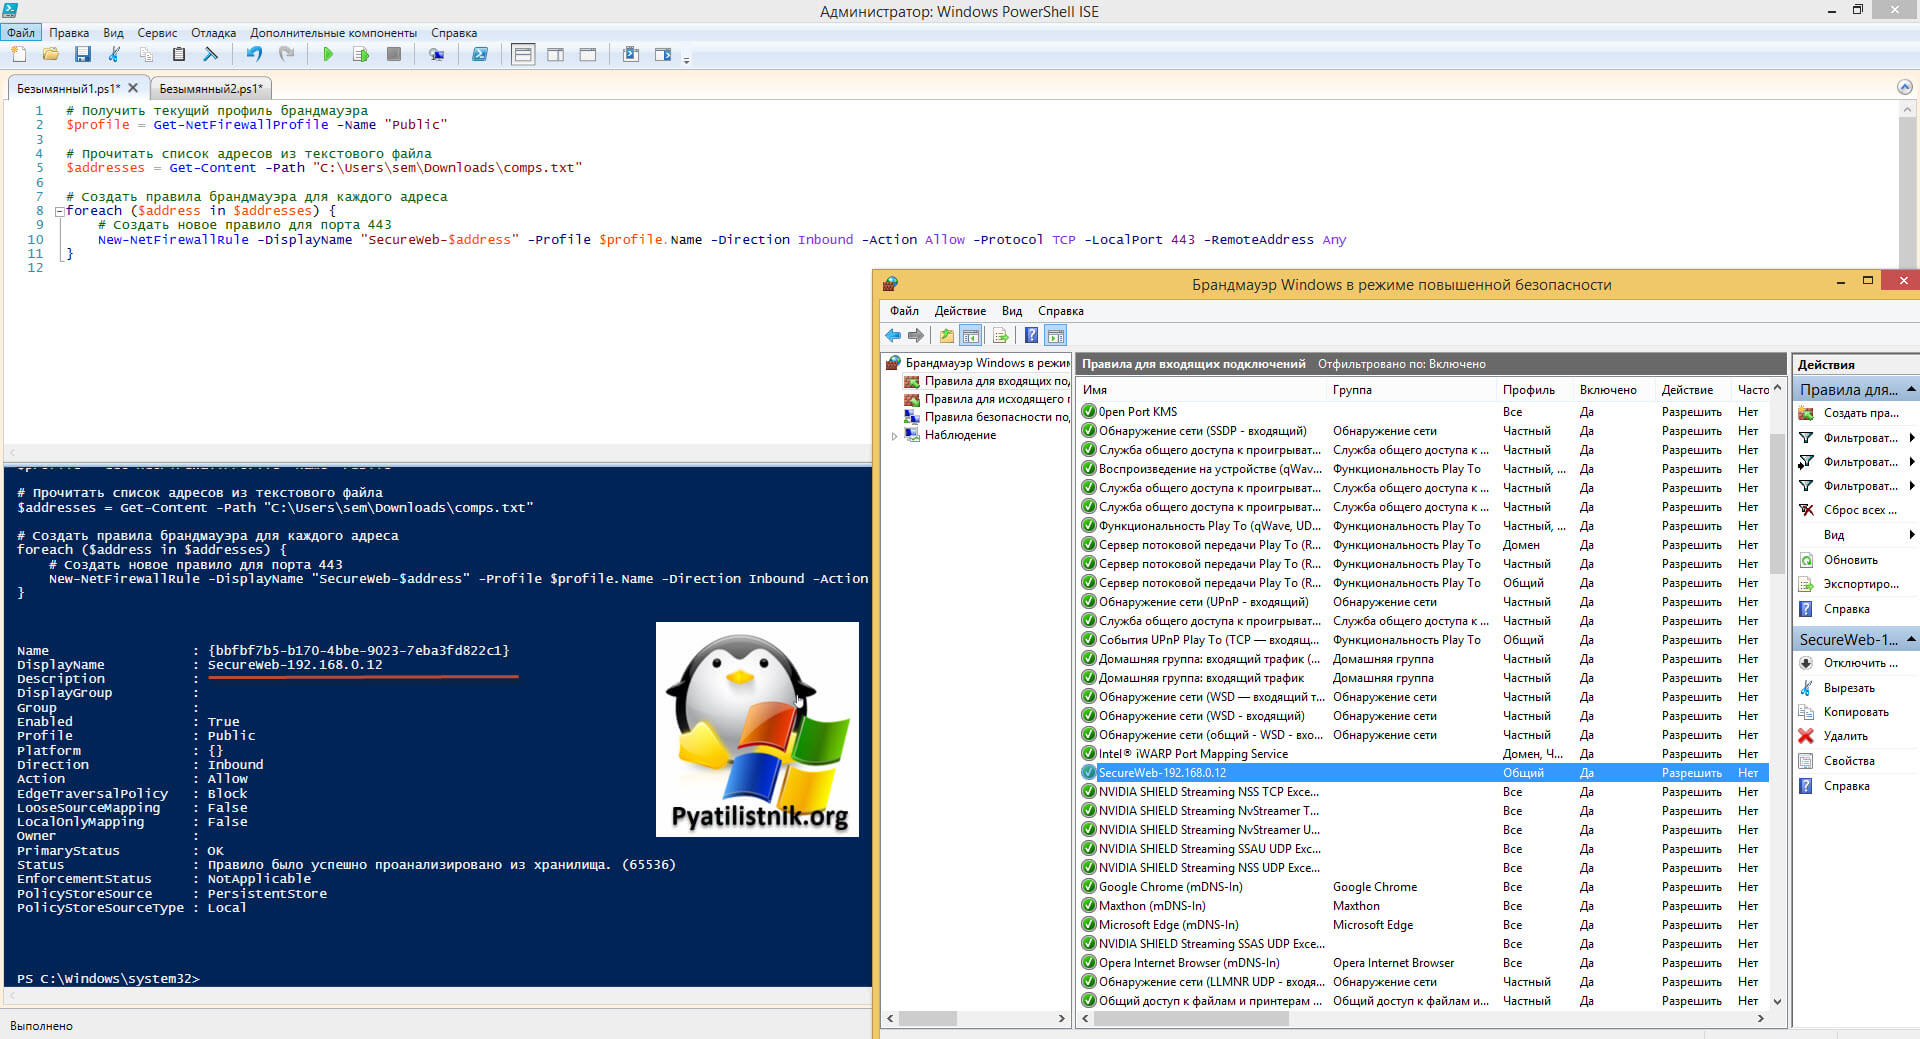
Task: Switch to the Безымянный2.ps1 tab
Action: click(x=210, y=89)
